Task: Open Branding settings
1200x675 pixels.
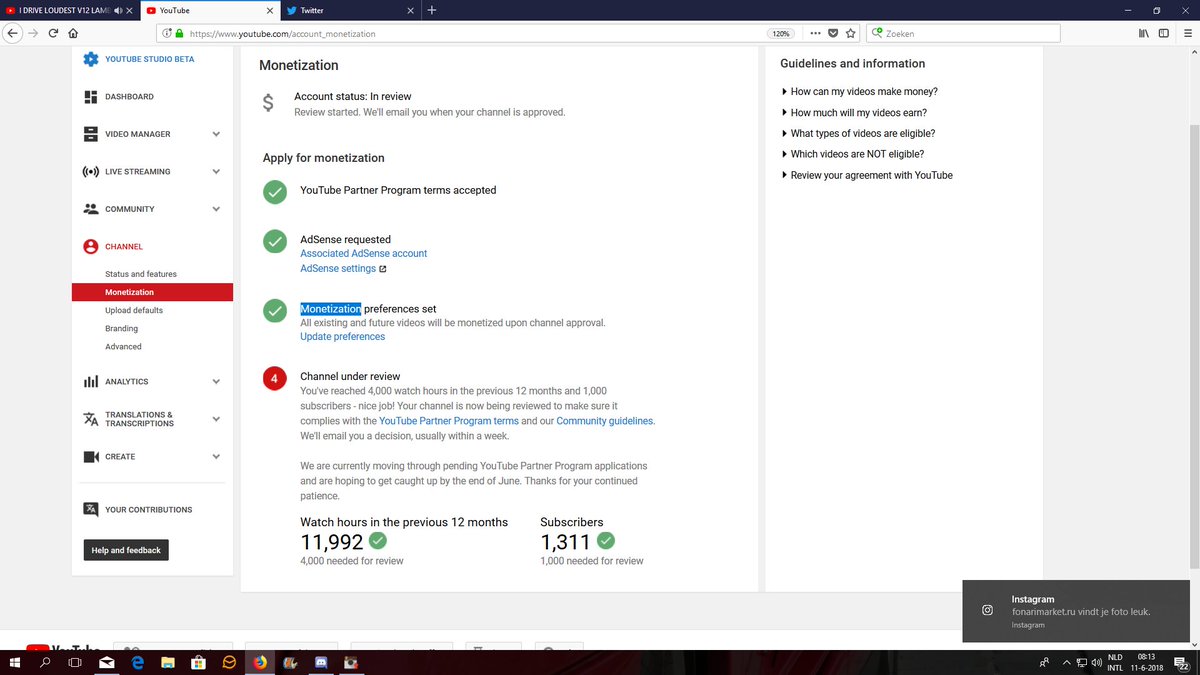Action: click(x=122, y=328)
